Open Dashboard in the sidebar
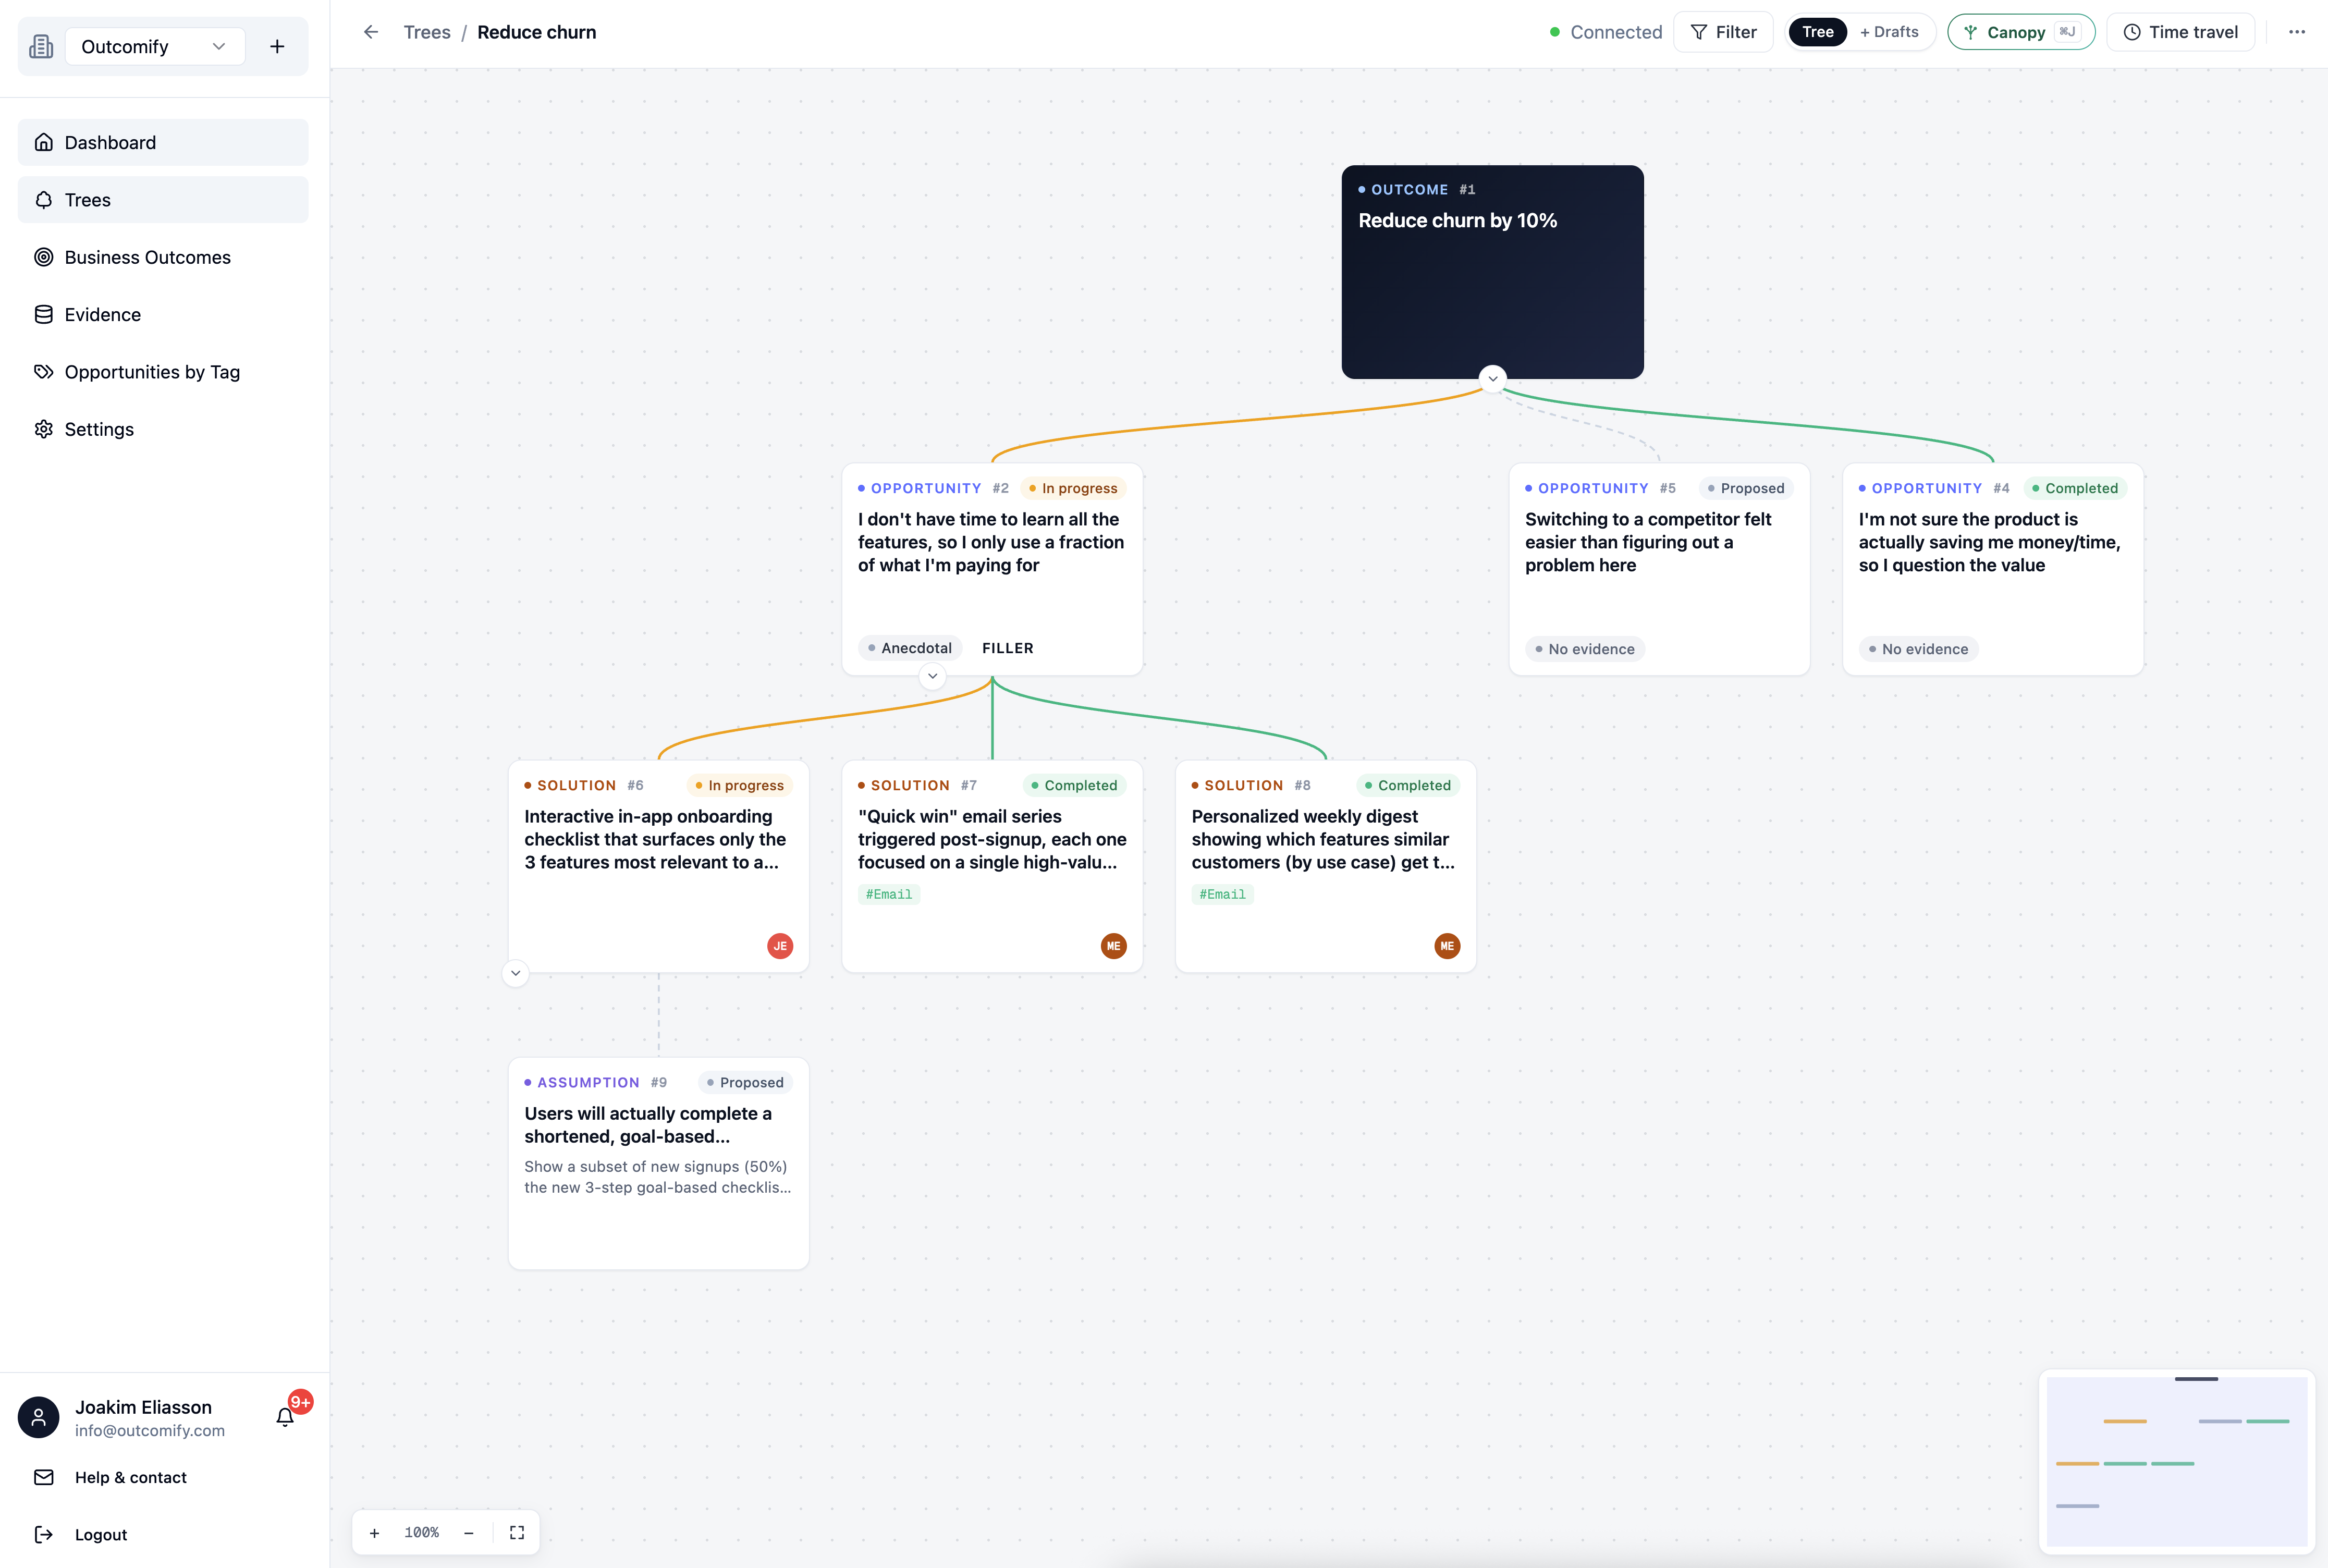The image size is (2328, 1568). tap(163, 142)
